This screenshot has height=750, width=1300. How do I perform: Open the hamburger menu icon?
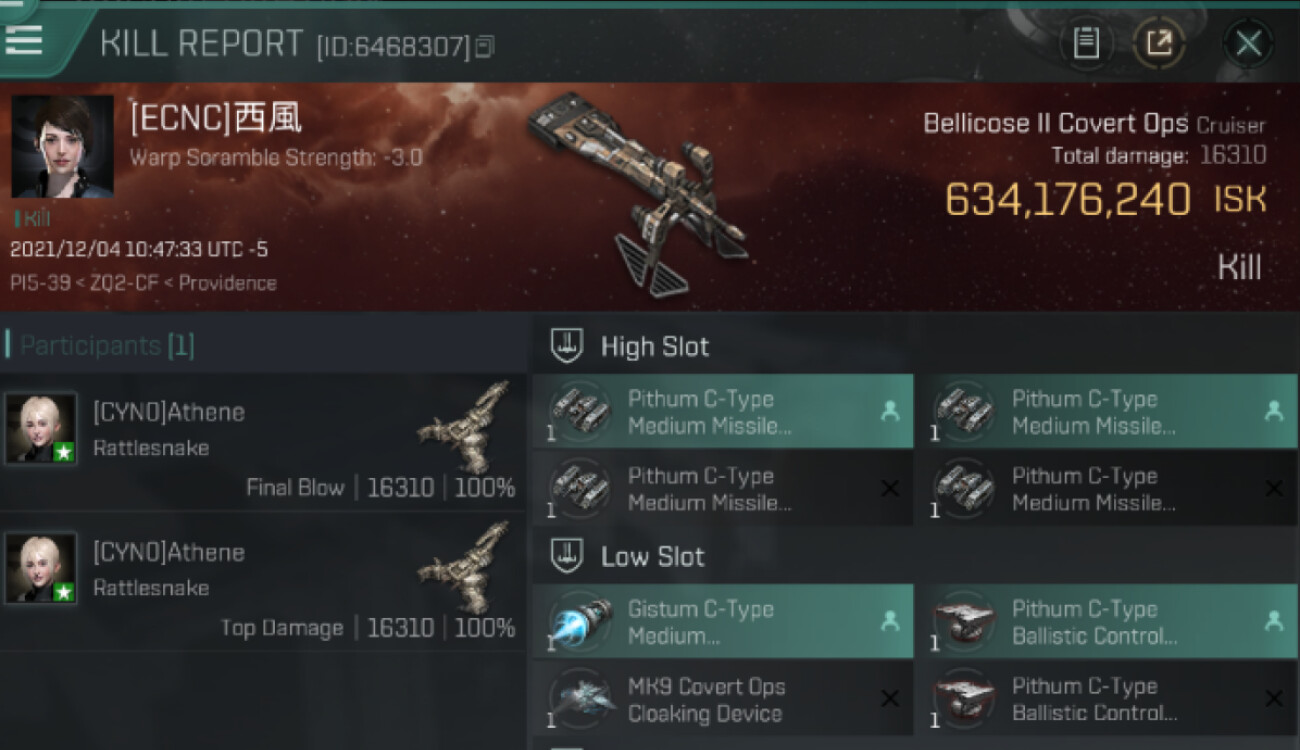pos(24,39)
